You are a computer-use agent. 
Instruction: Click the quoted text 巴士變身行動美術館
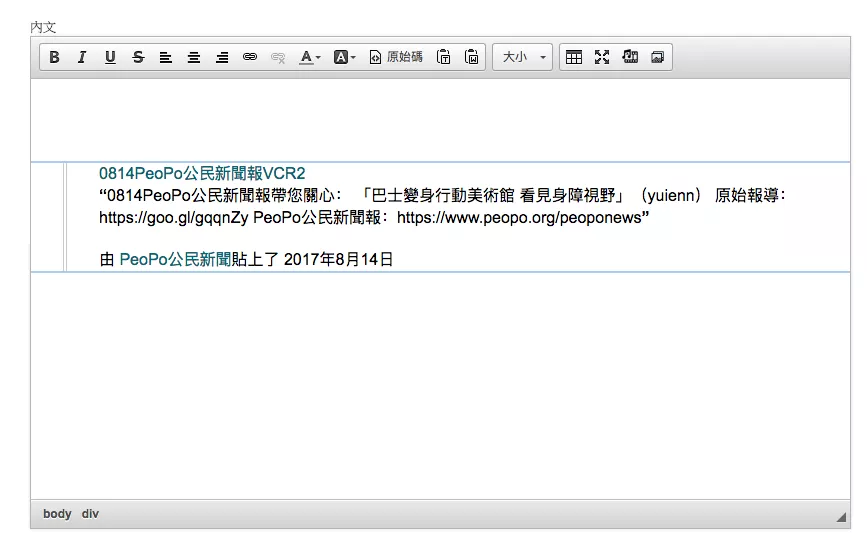coord(442,195)
